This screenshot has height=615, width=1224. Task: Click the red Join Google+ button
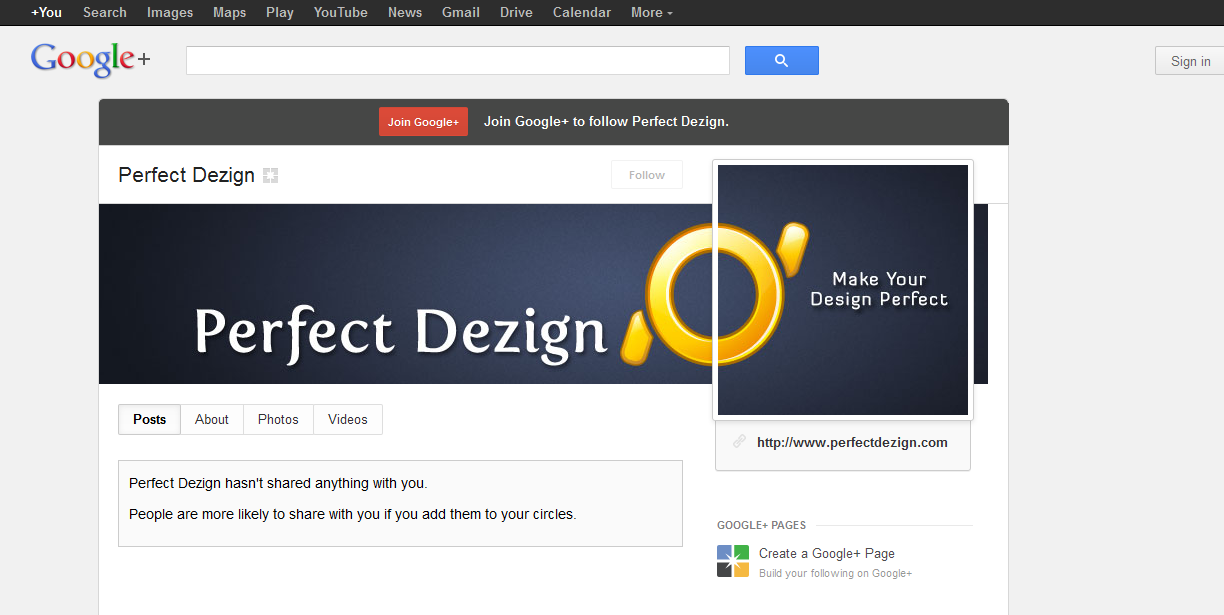[x=423, y=122]
